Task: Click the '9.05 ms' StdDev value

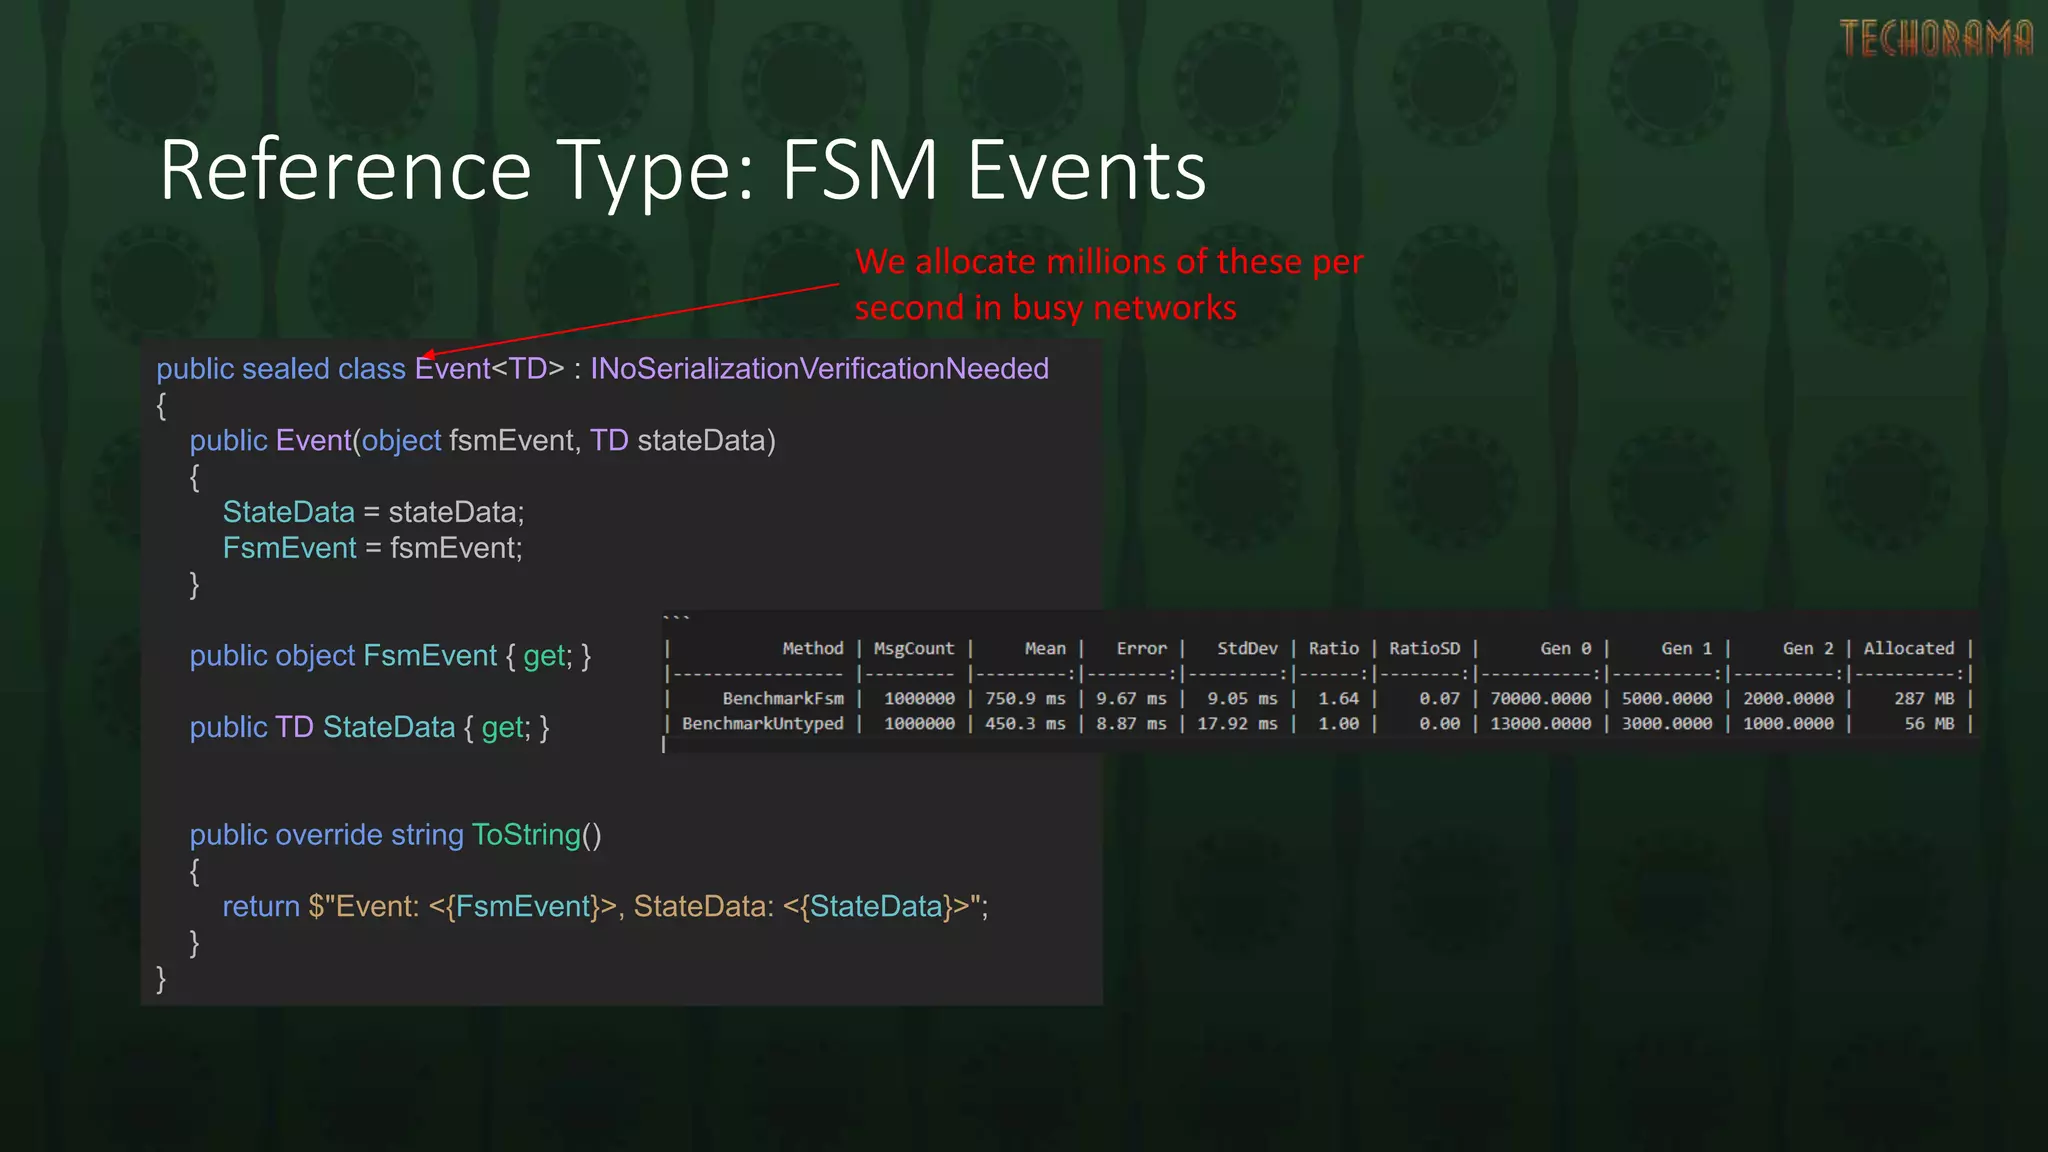Action: pos(1242,699)
